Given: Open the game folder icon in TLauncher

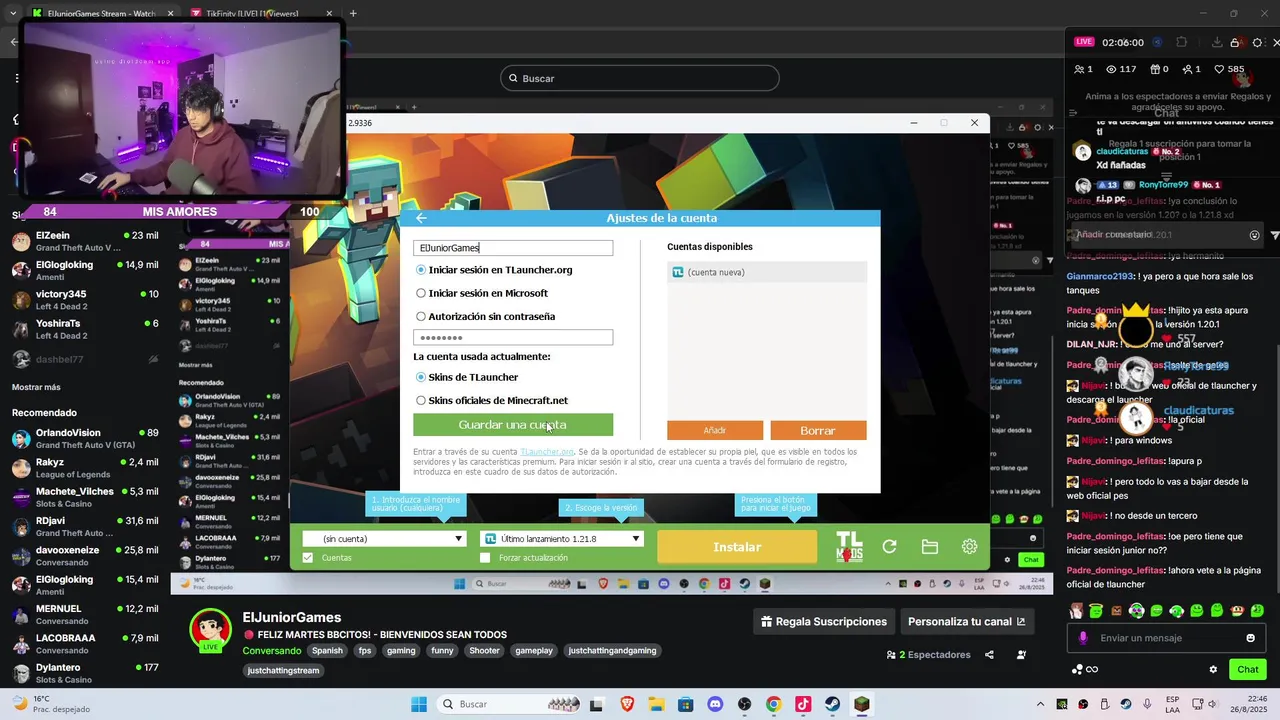Looking at the screenshot, I should [930, 547].
